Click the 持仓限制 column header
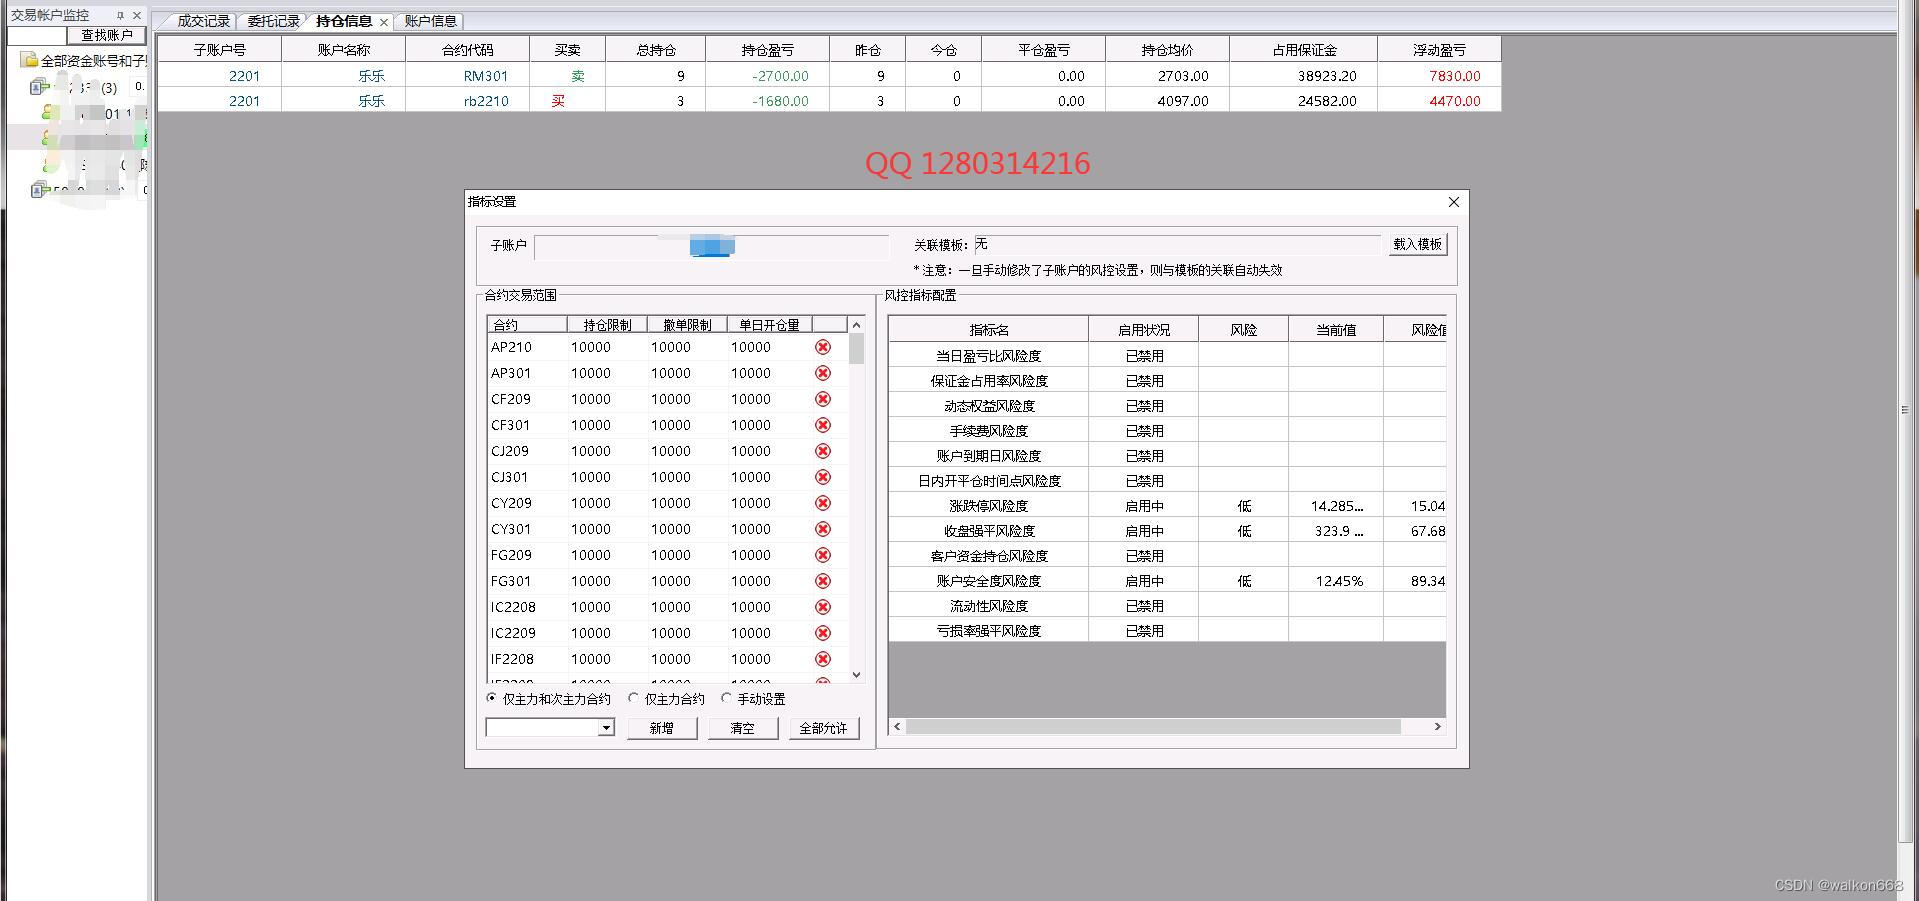Viewport: 1919px width, 901px height. click(607, 325)
